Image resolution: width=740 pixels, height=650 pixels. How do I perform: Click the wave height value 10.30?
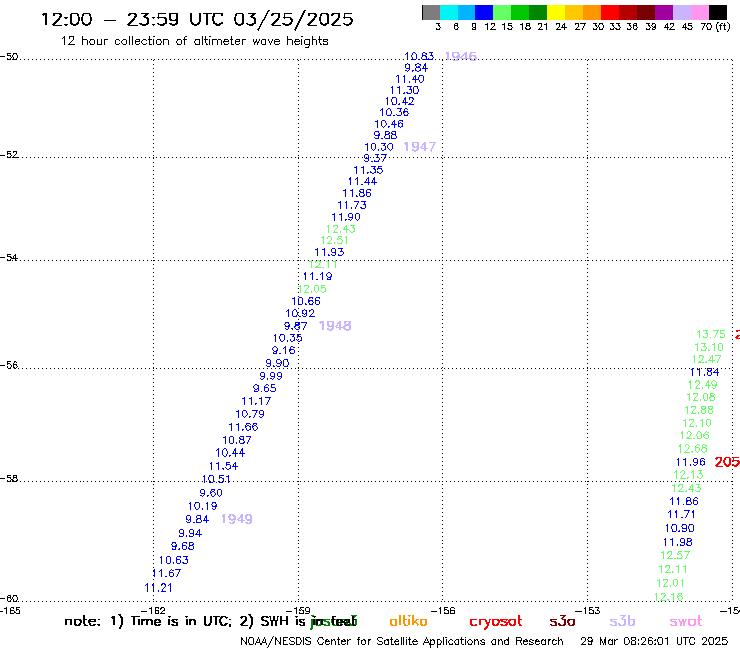point(379,147)
